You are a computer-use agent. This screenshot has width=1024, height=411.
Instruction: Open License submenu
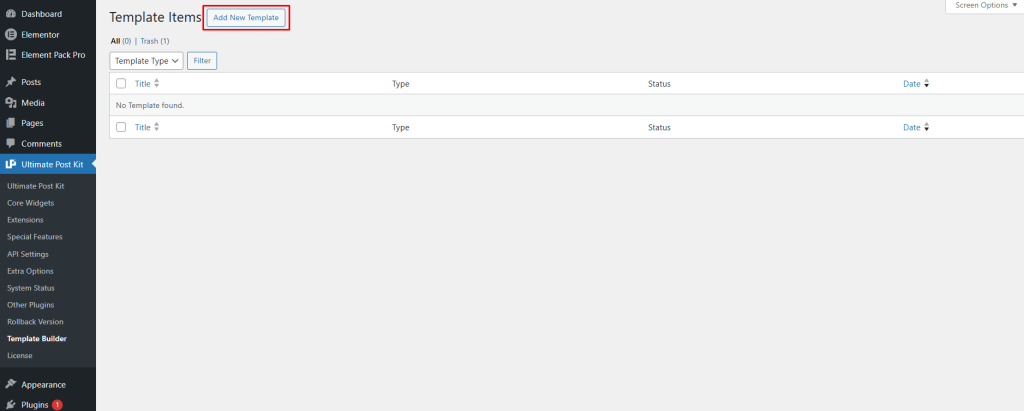pos(20,356)
